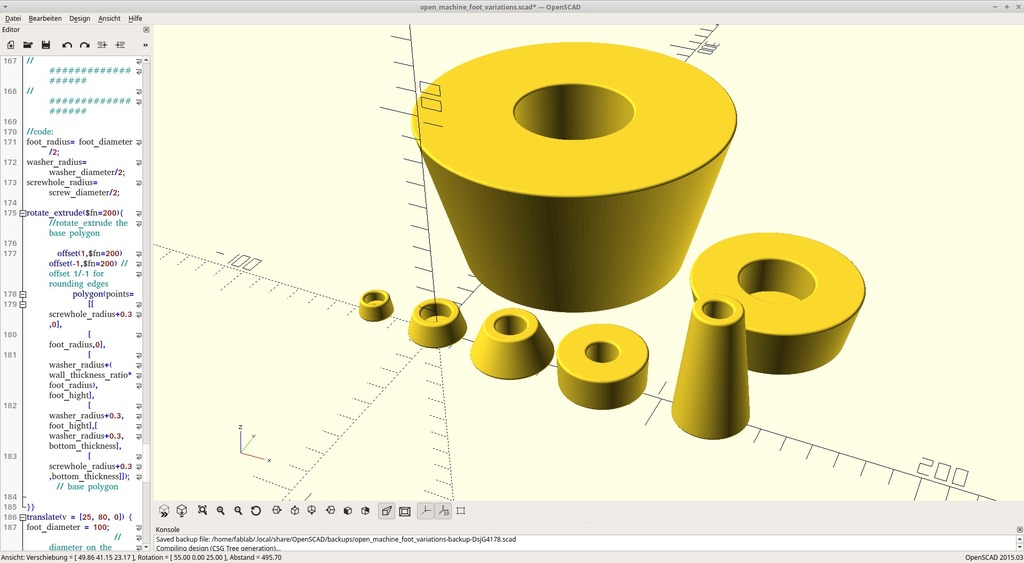The height and width of the screenshot is (563, 1024).
Task: Reset the view with the circular arrow icon
Action: tap(256, 511)
